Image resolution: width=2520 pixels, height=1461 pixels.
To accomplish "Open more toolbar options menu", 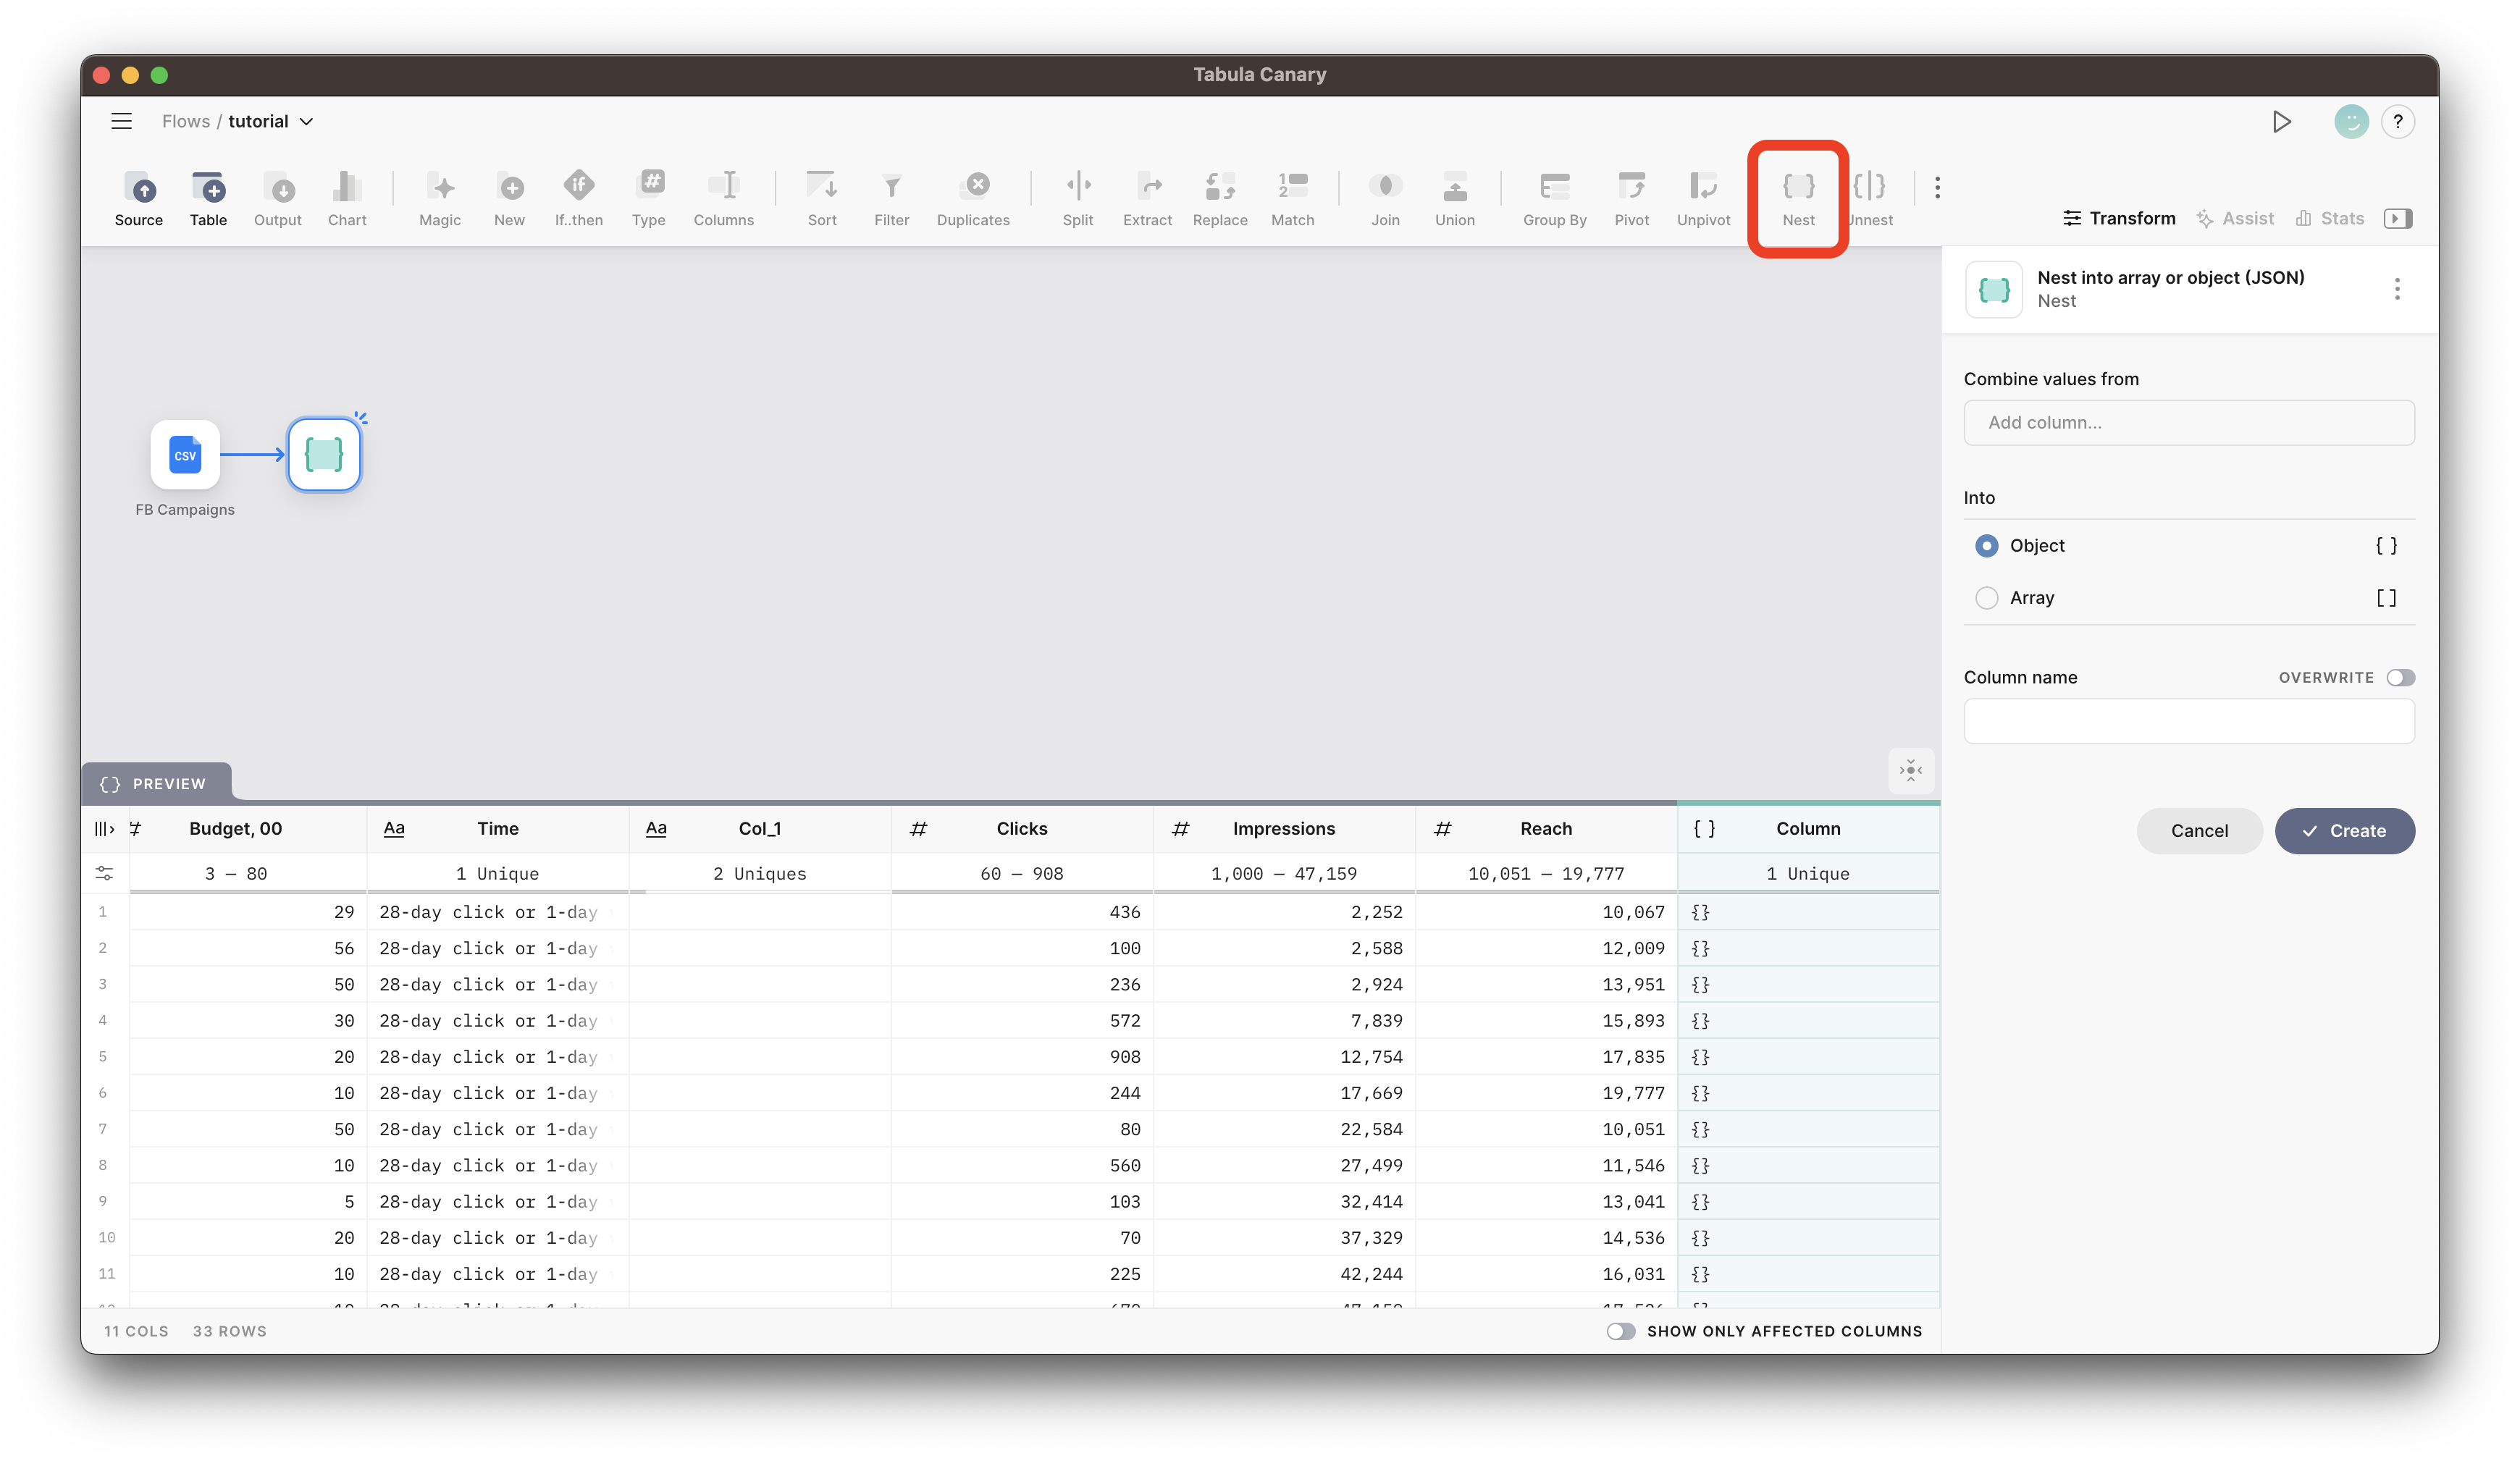I will point(1937,187).
